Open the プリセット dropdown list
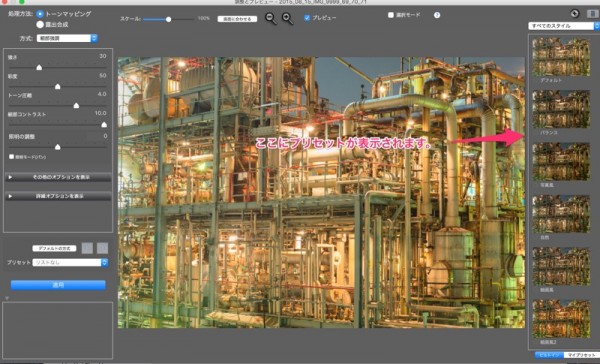Viewport: 600px width, 364px height. coord(70,263)
